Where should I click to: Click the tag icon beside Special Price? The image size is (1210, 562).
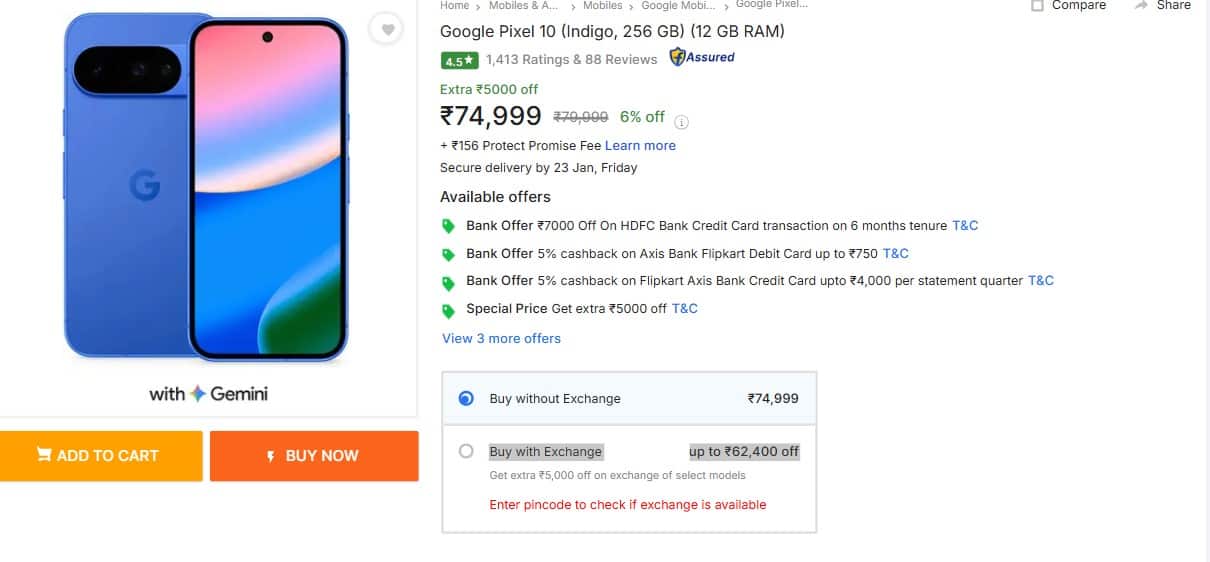coord(449,309)
